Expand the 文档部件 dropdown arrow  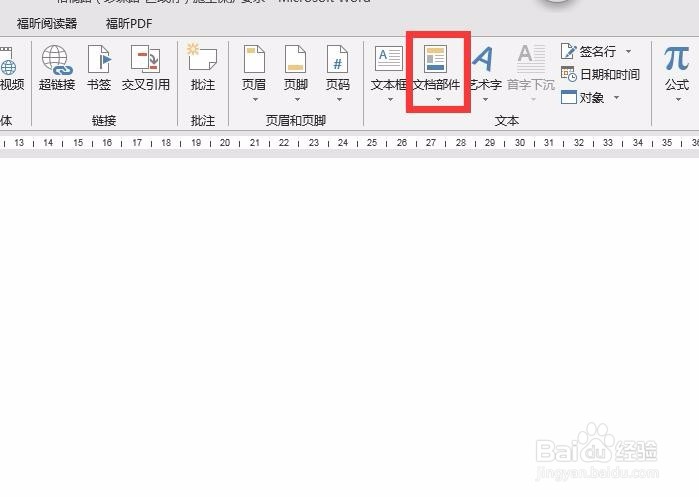pos(438,99)
